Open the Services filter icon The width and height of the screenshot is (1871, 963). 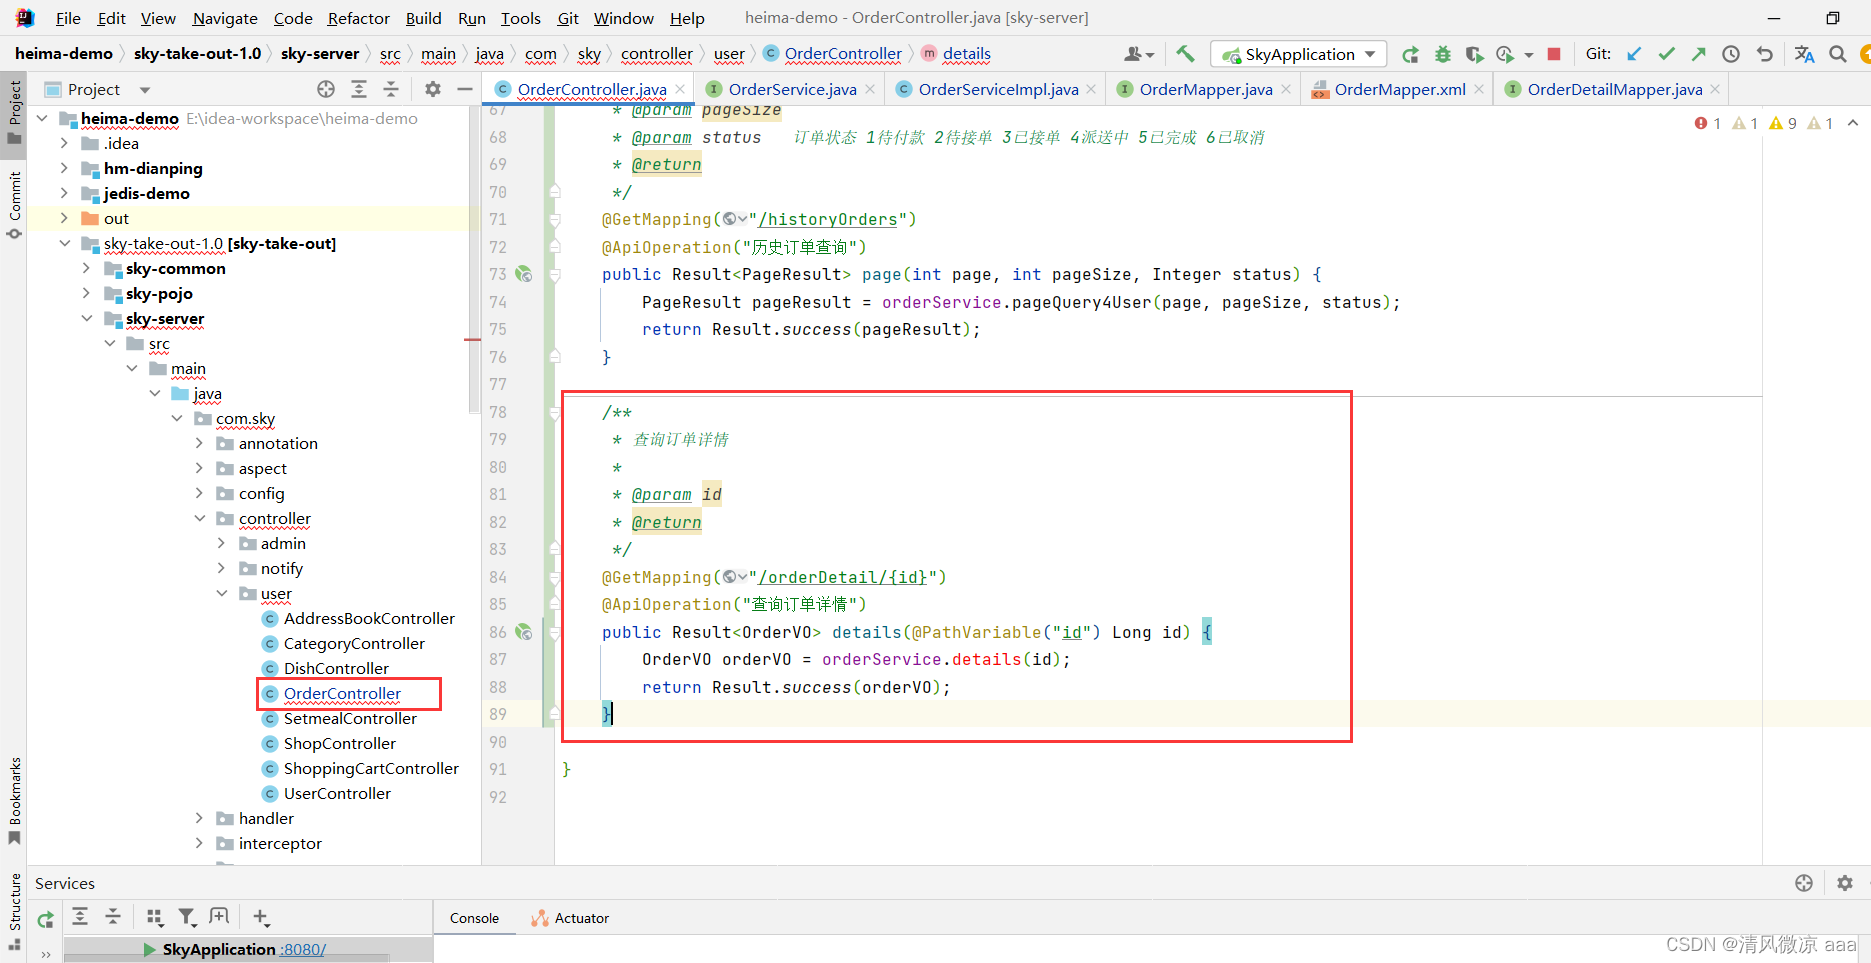pos(187,916)
